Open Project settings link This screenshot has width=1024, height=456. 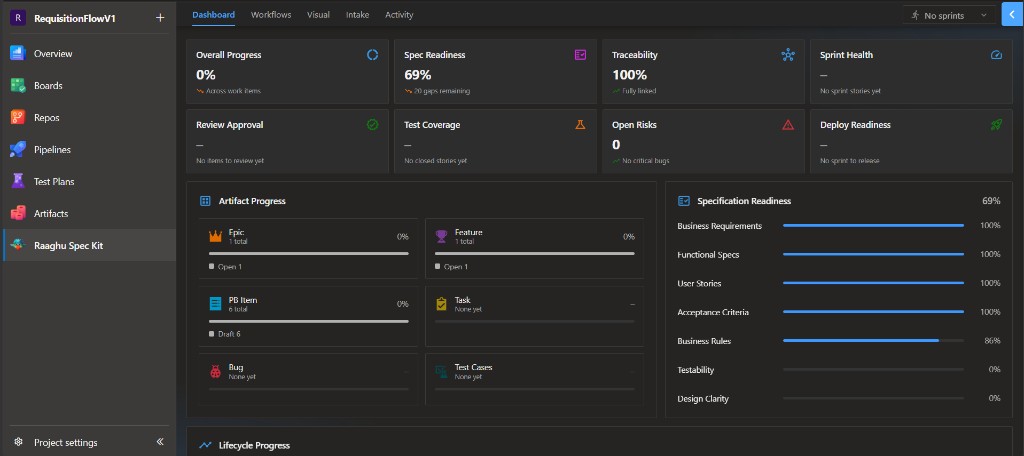tap(66, 442)
